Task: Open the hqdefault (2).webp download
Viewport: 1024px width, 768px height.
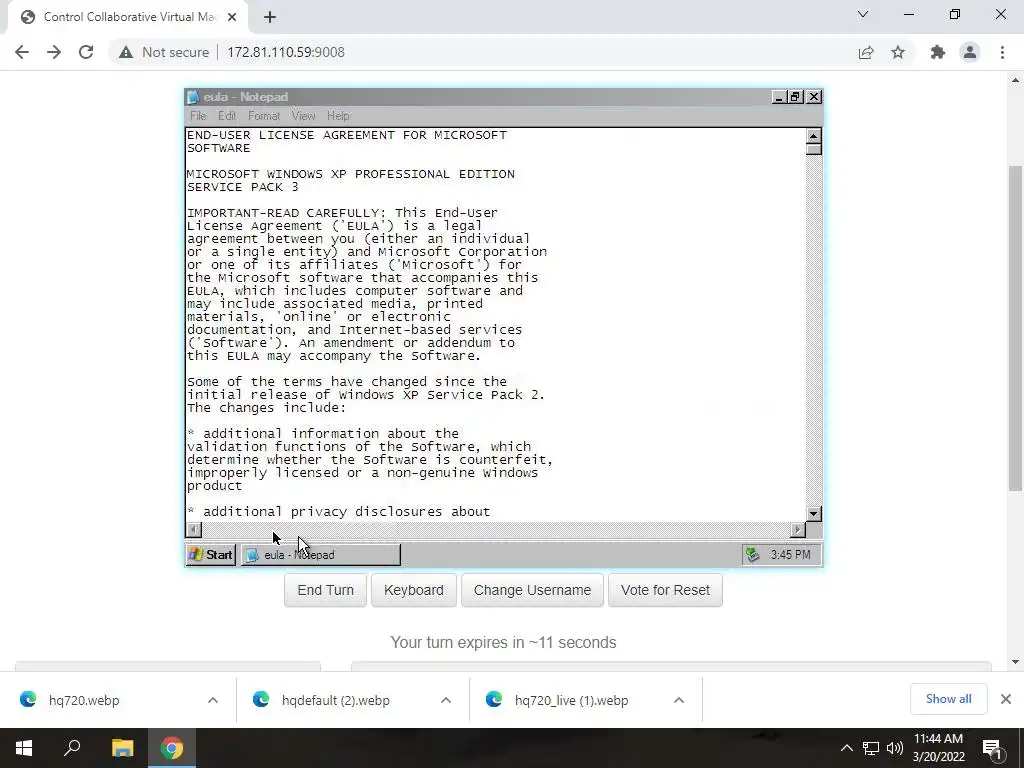Action: (335, 700)
